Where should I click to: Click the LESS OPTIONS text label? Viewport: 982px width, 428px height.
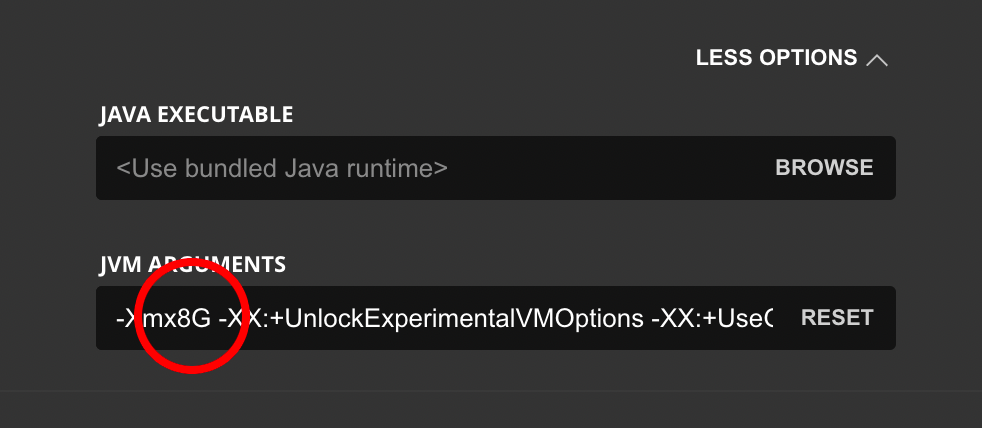pyautogui.click(x=776, y=58)
